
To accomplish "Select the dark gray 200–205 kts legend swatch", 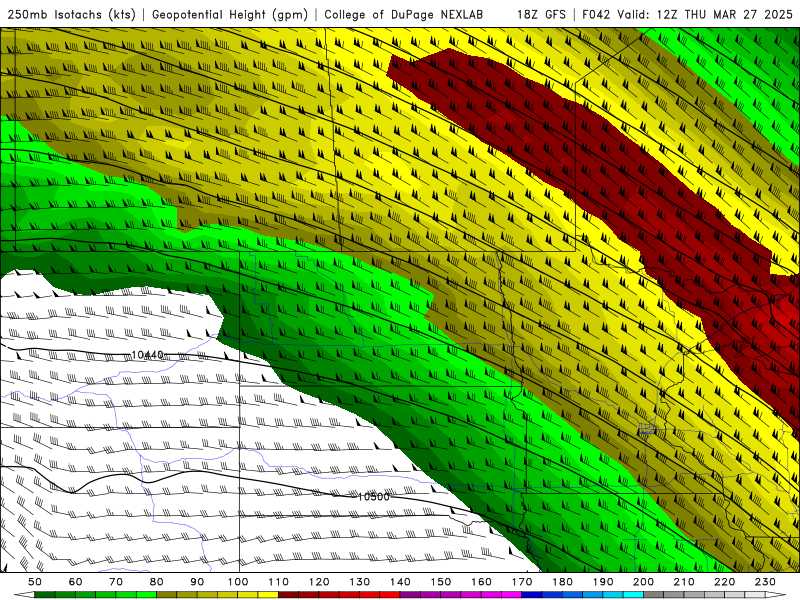I will coord(654,594).
